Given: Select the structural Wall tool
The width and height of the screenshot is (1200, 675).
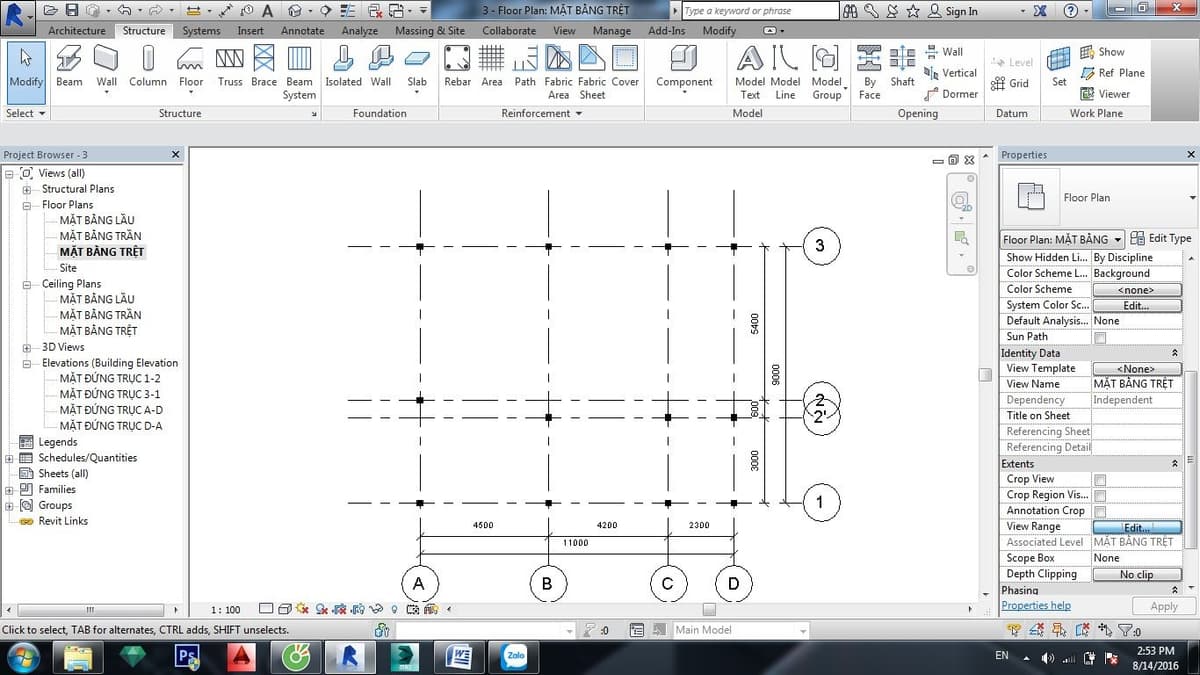Looking at the screenshot, I should coord(106,70).
